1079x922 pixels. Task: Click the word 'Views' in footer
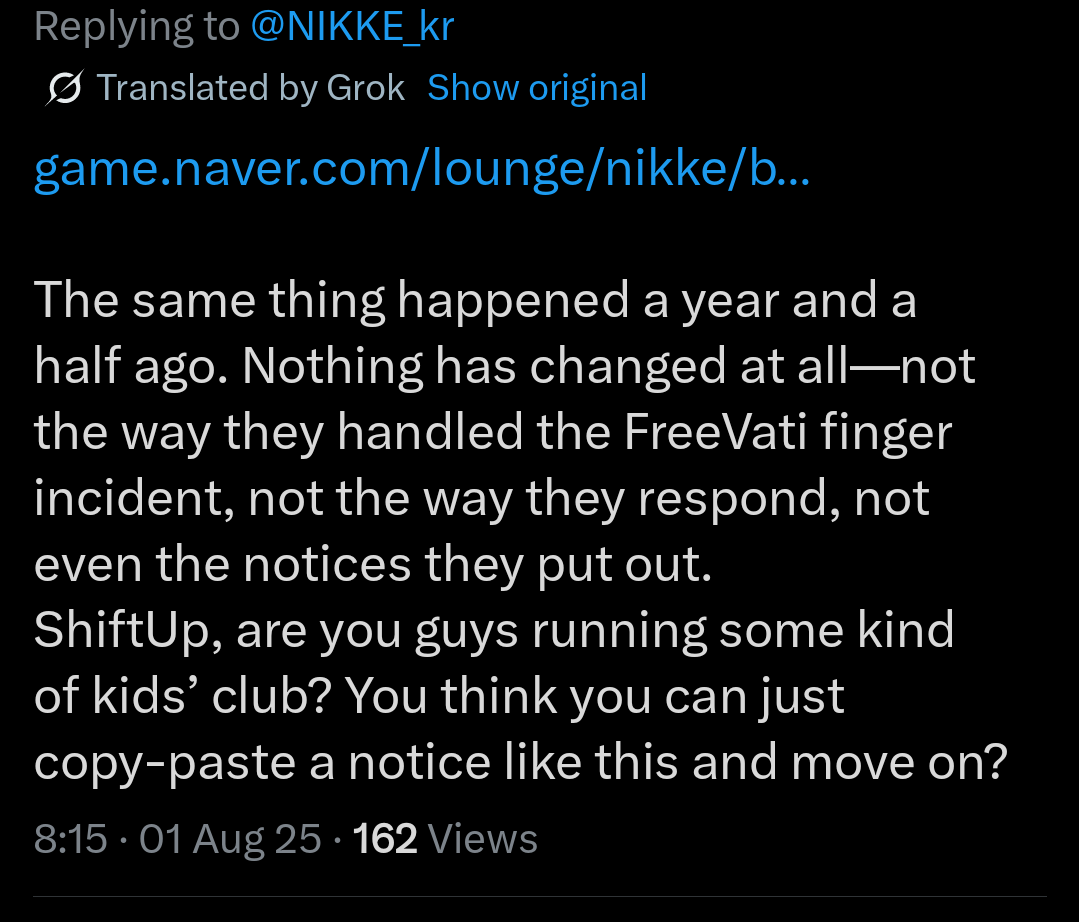[482, 839]
